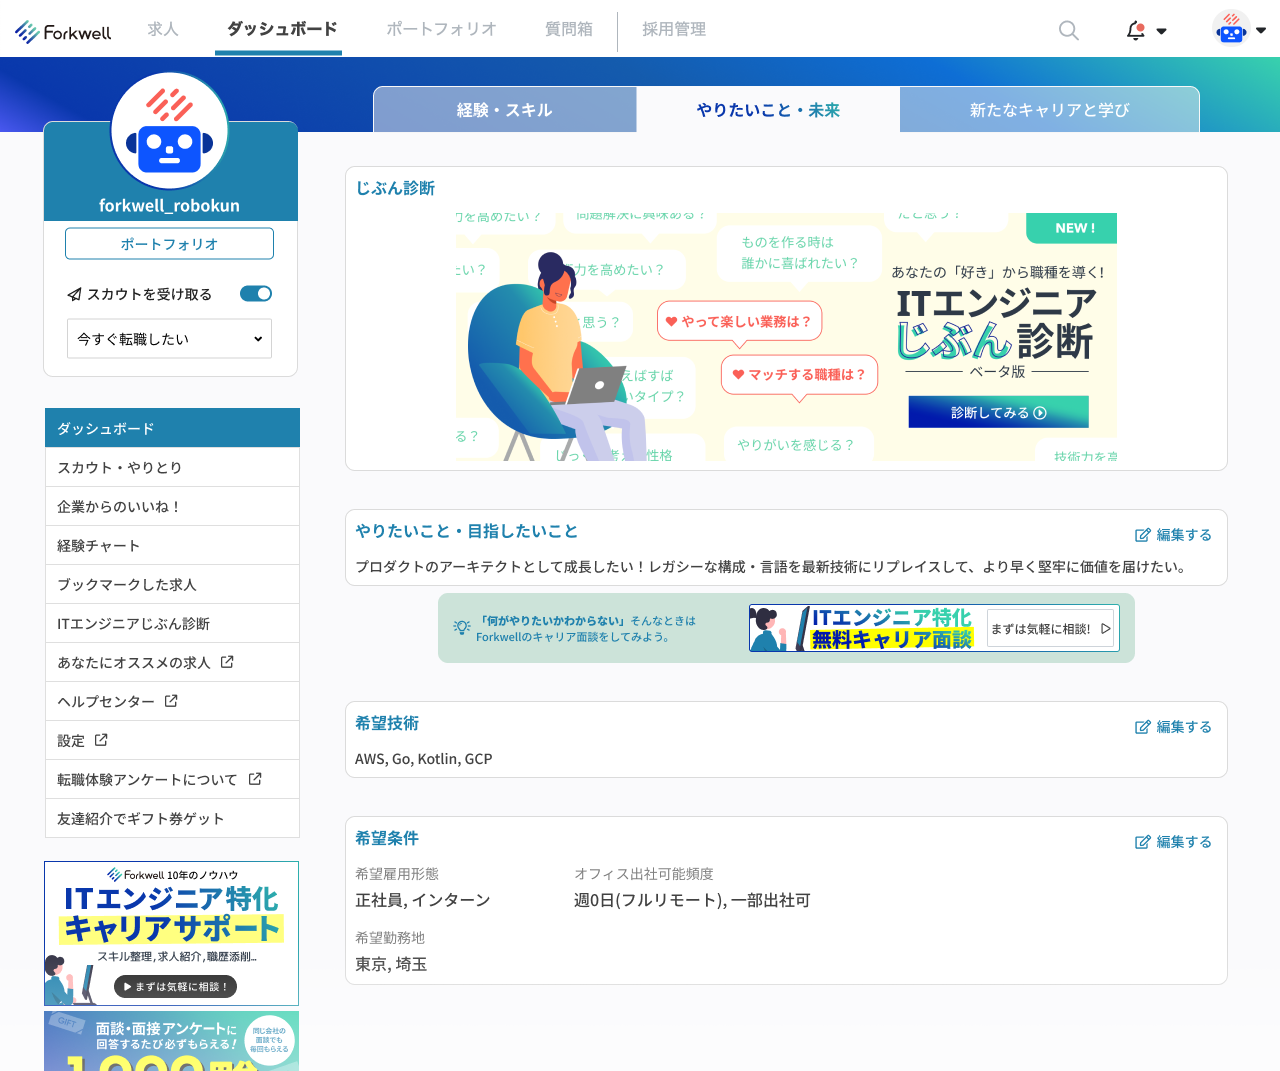
Task: Click the 東京, 埼玉 location value
Action: pos(391,964)
